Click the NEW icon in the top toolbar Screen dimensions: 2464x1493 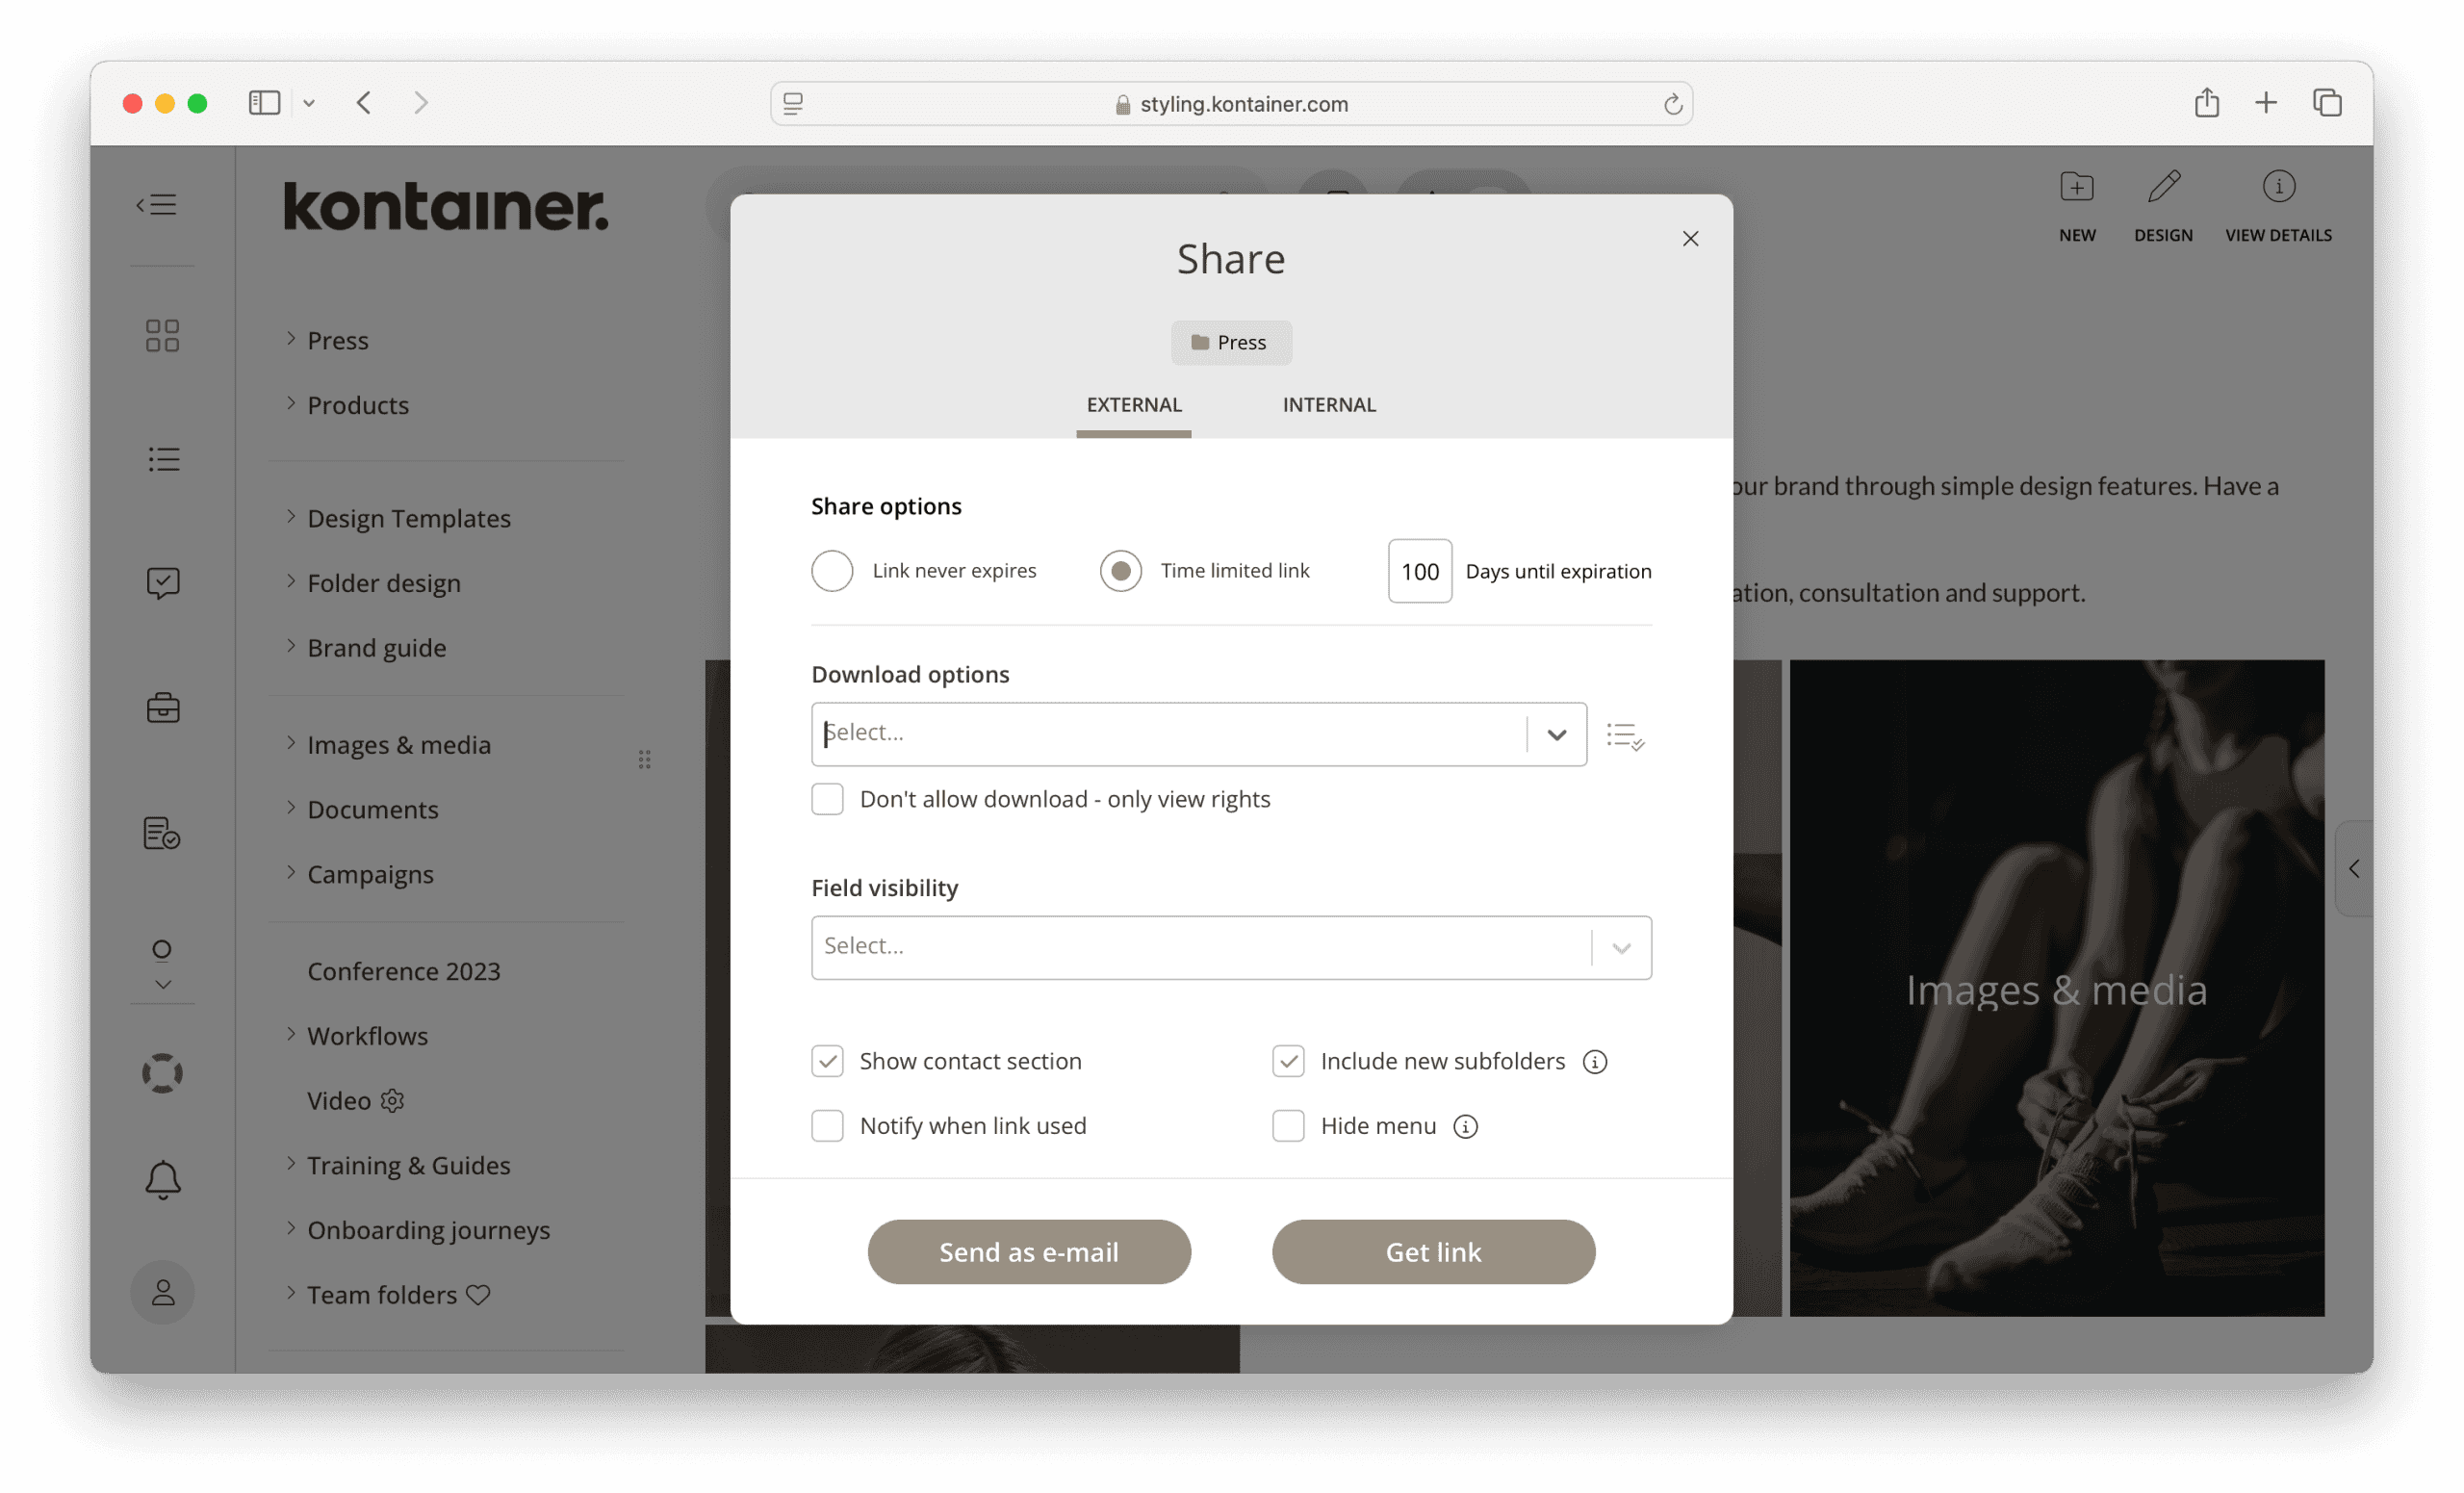tap(2077, 186)
